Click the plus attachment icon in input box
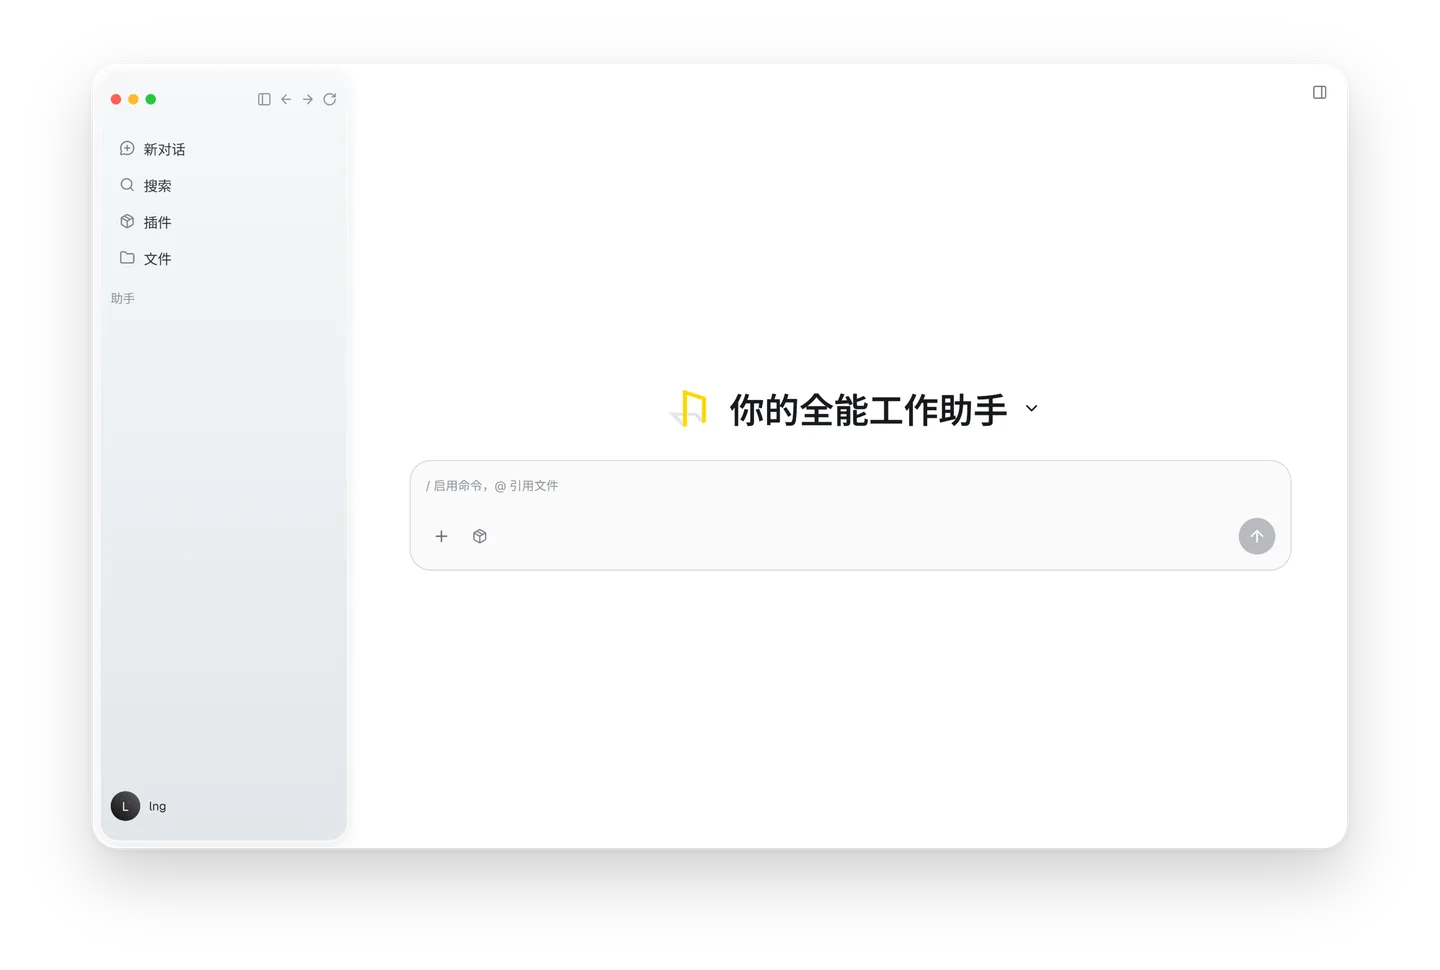Image resolution: width=1440 pixels, height=970 pixels. coord(441,536)
